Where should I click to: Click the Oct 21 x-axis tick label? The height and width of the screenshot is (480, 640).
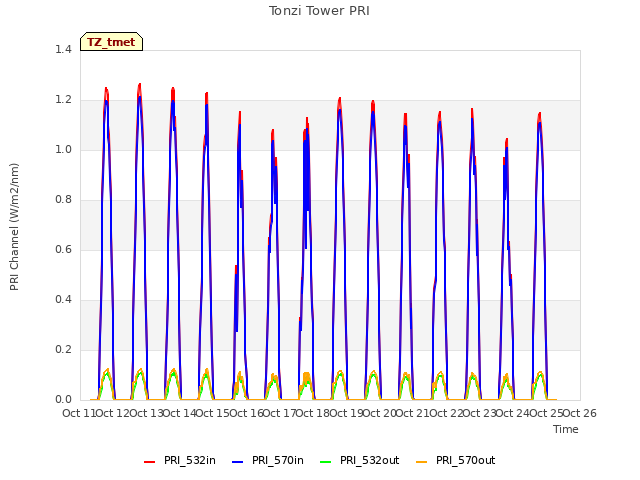coord(413,413)
